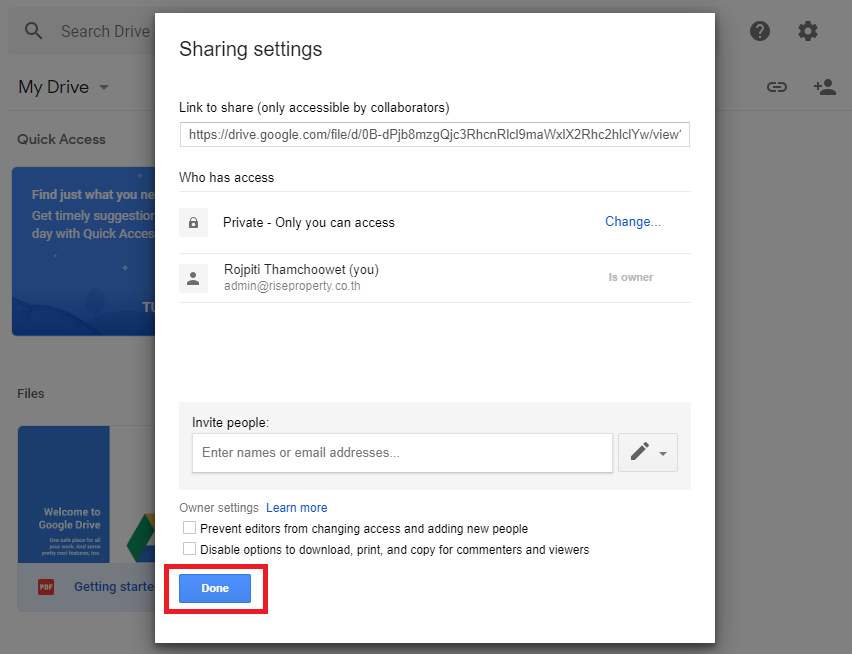852x654 pixels.
Task: Expand the My Drive dropdown arrow
Action: [104, 88]
